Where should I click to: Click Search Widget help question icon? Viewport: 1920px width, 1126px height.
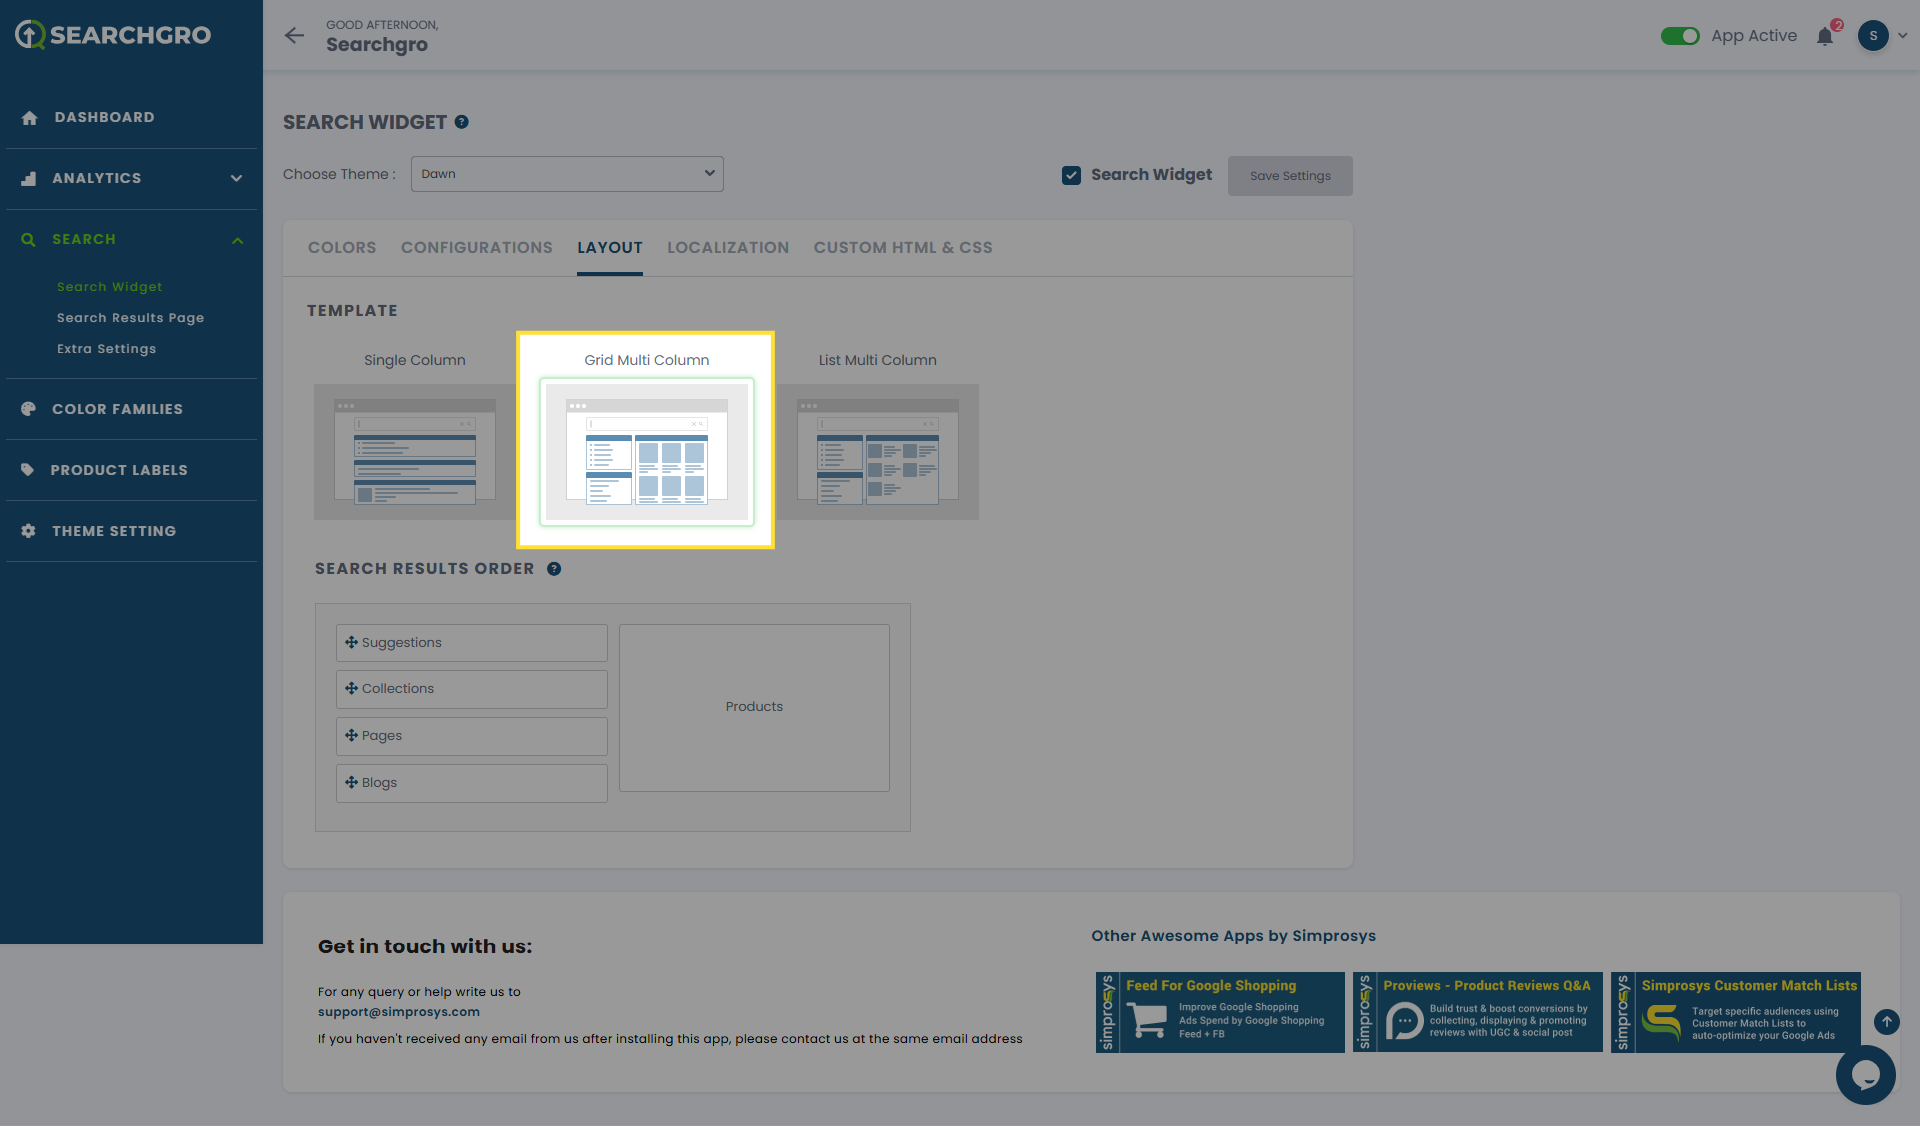point(462,122)
